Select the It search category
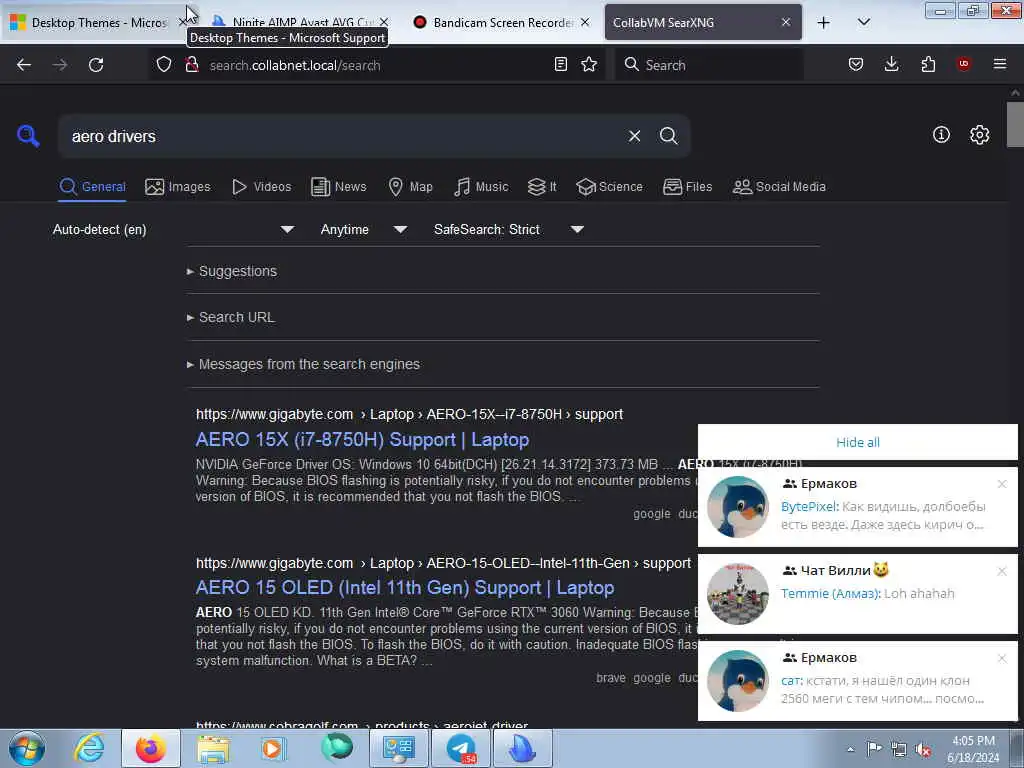 542,187
